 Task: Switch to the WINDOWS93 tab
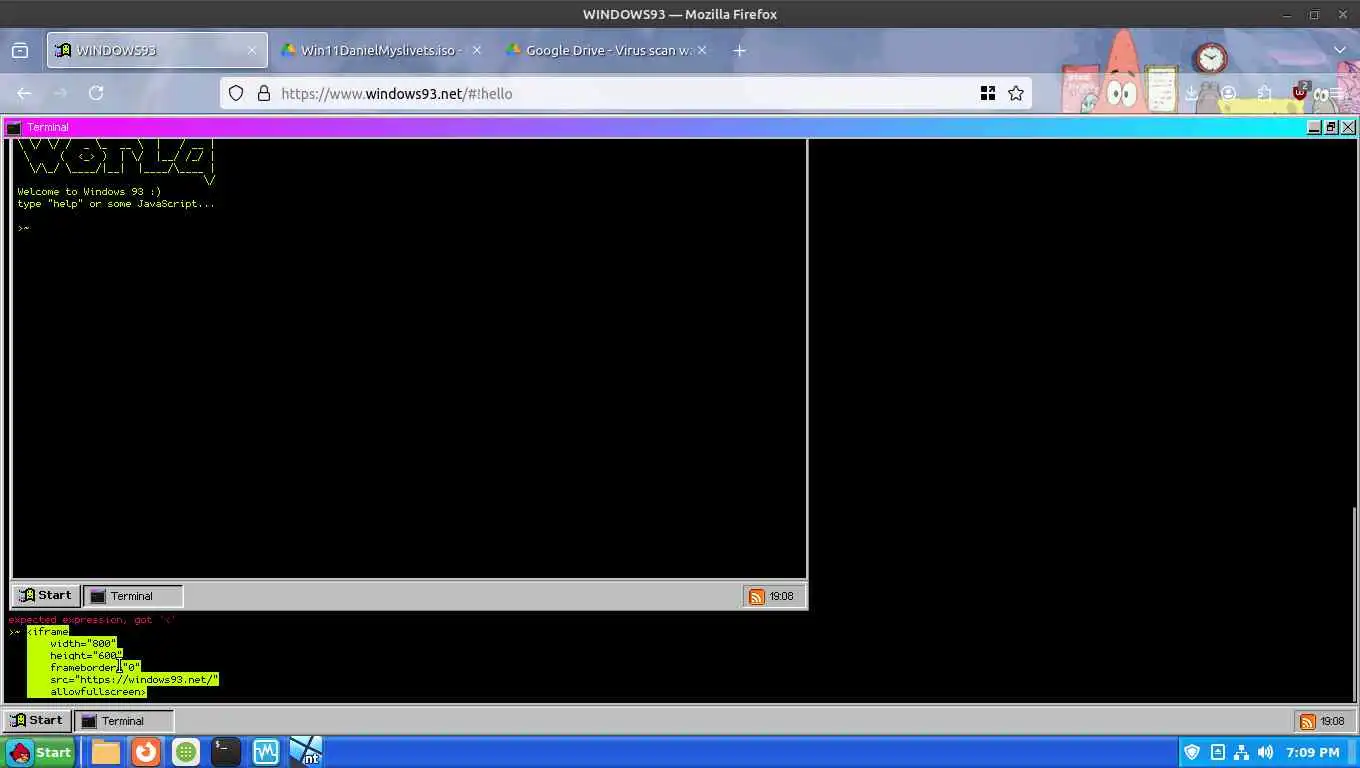pos(157,50)
